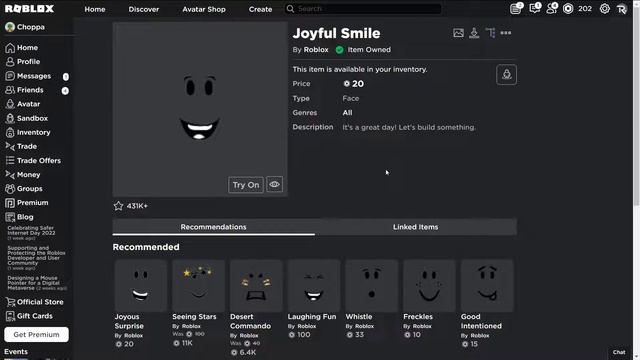Open the three-dots more options menu
The image size is (640, 360).
point(506,33)
